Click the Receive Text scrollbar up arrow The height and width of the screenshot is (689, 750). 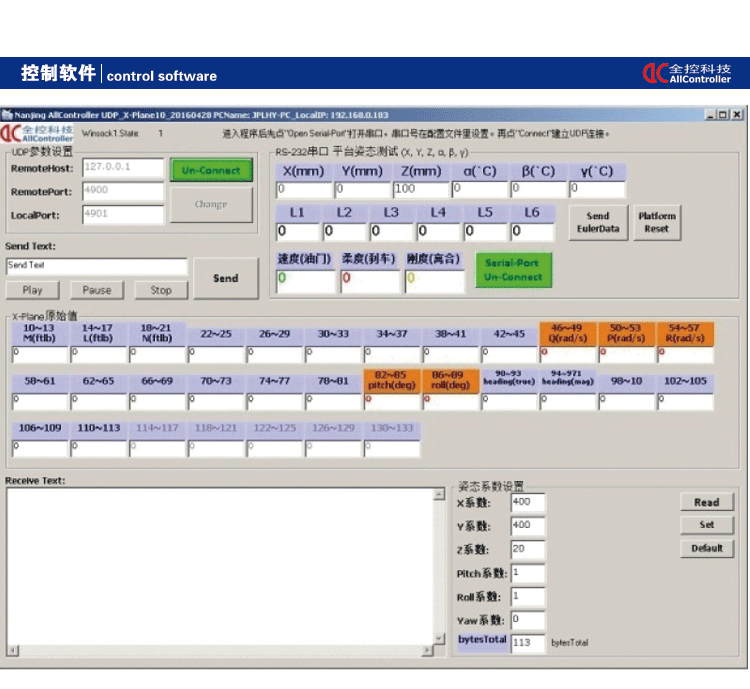(435, 494)
